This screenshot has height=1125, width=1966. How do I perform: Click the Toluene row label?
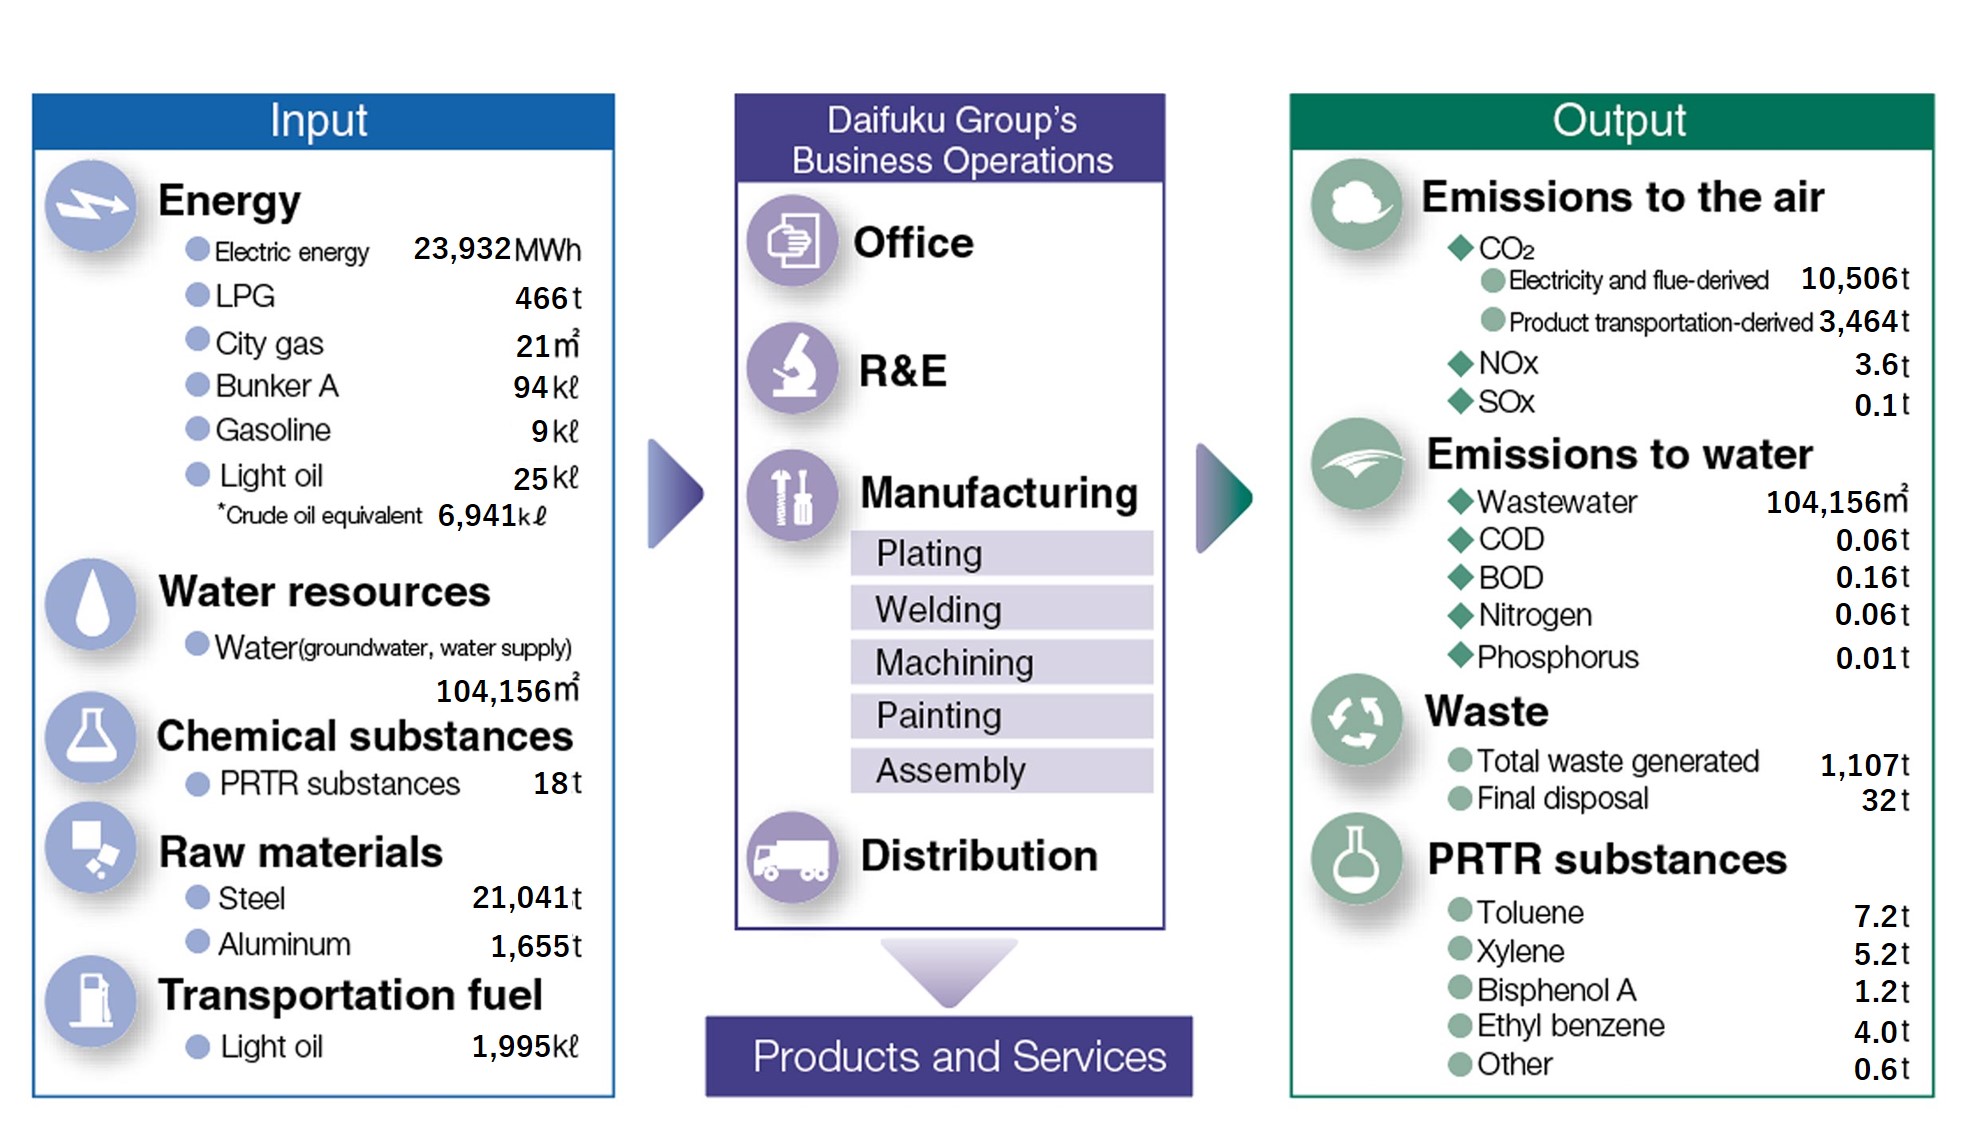[x=1530, y=912]
